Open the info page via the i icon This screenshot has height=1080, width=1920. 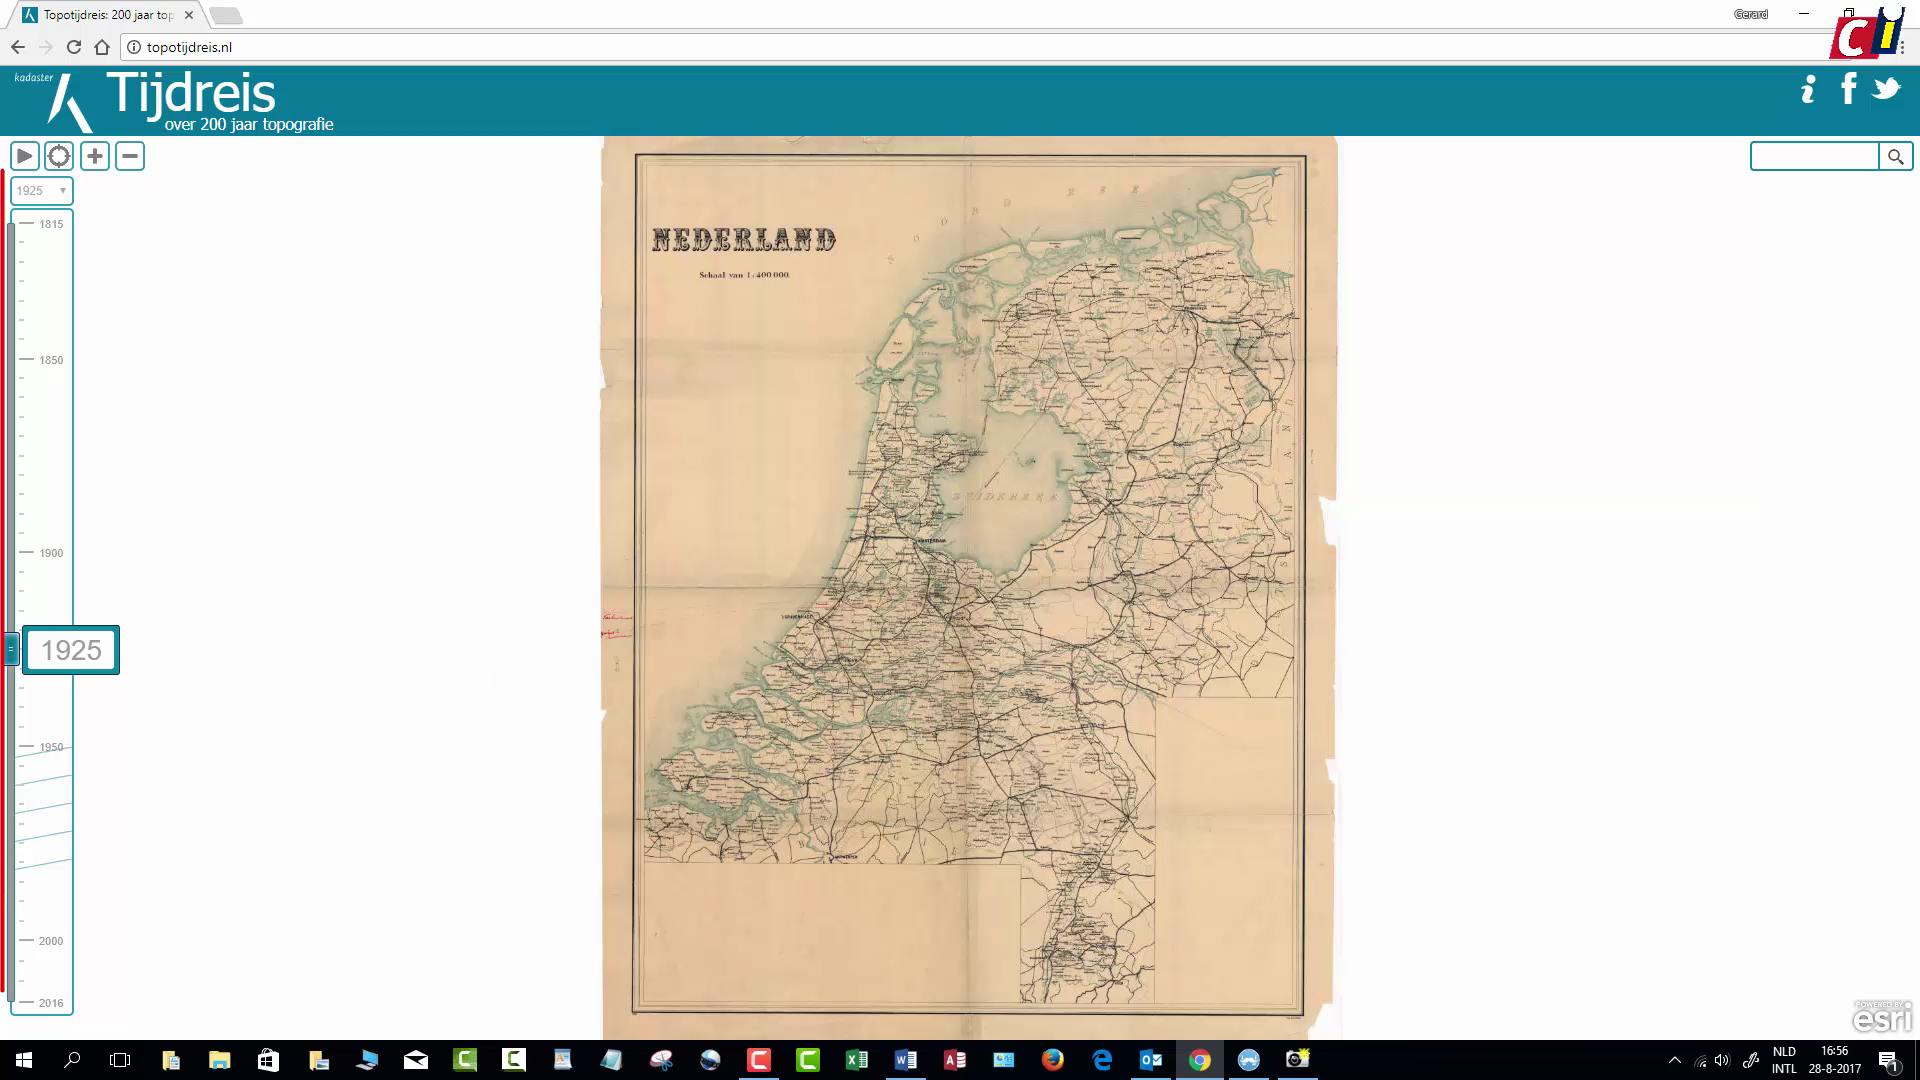[1807, 89]
